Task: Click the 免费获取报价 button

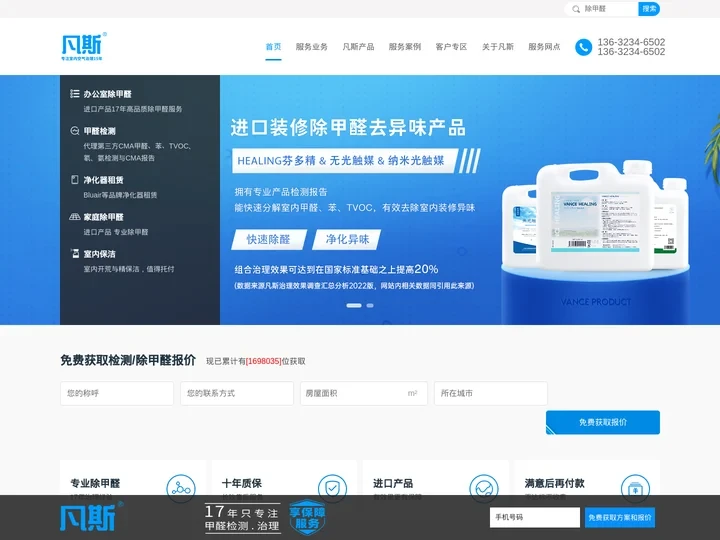Action: click(602, 422)
